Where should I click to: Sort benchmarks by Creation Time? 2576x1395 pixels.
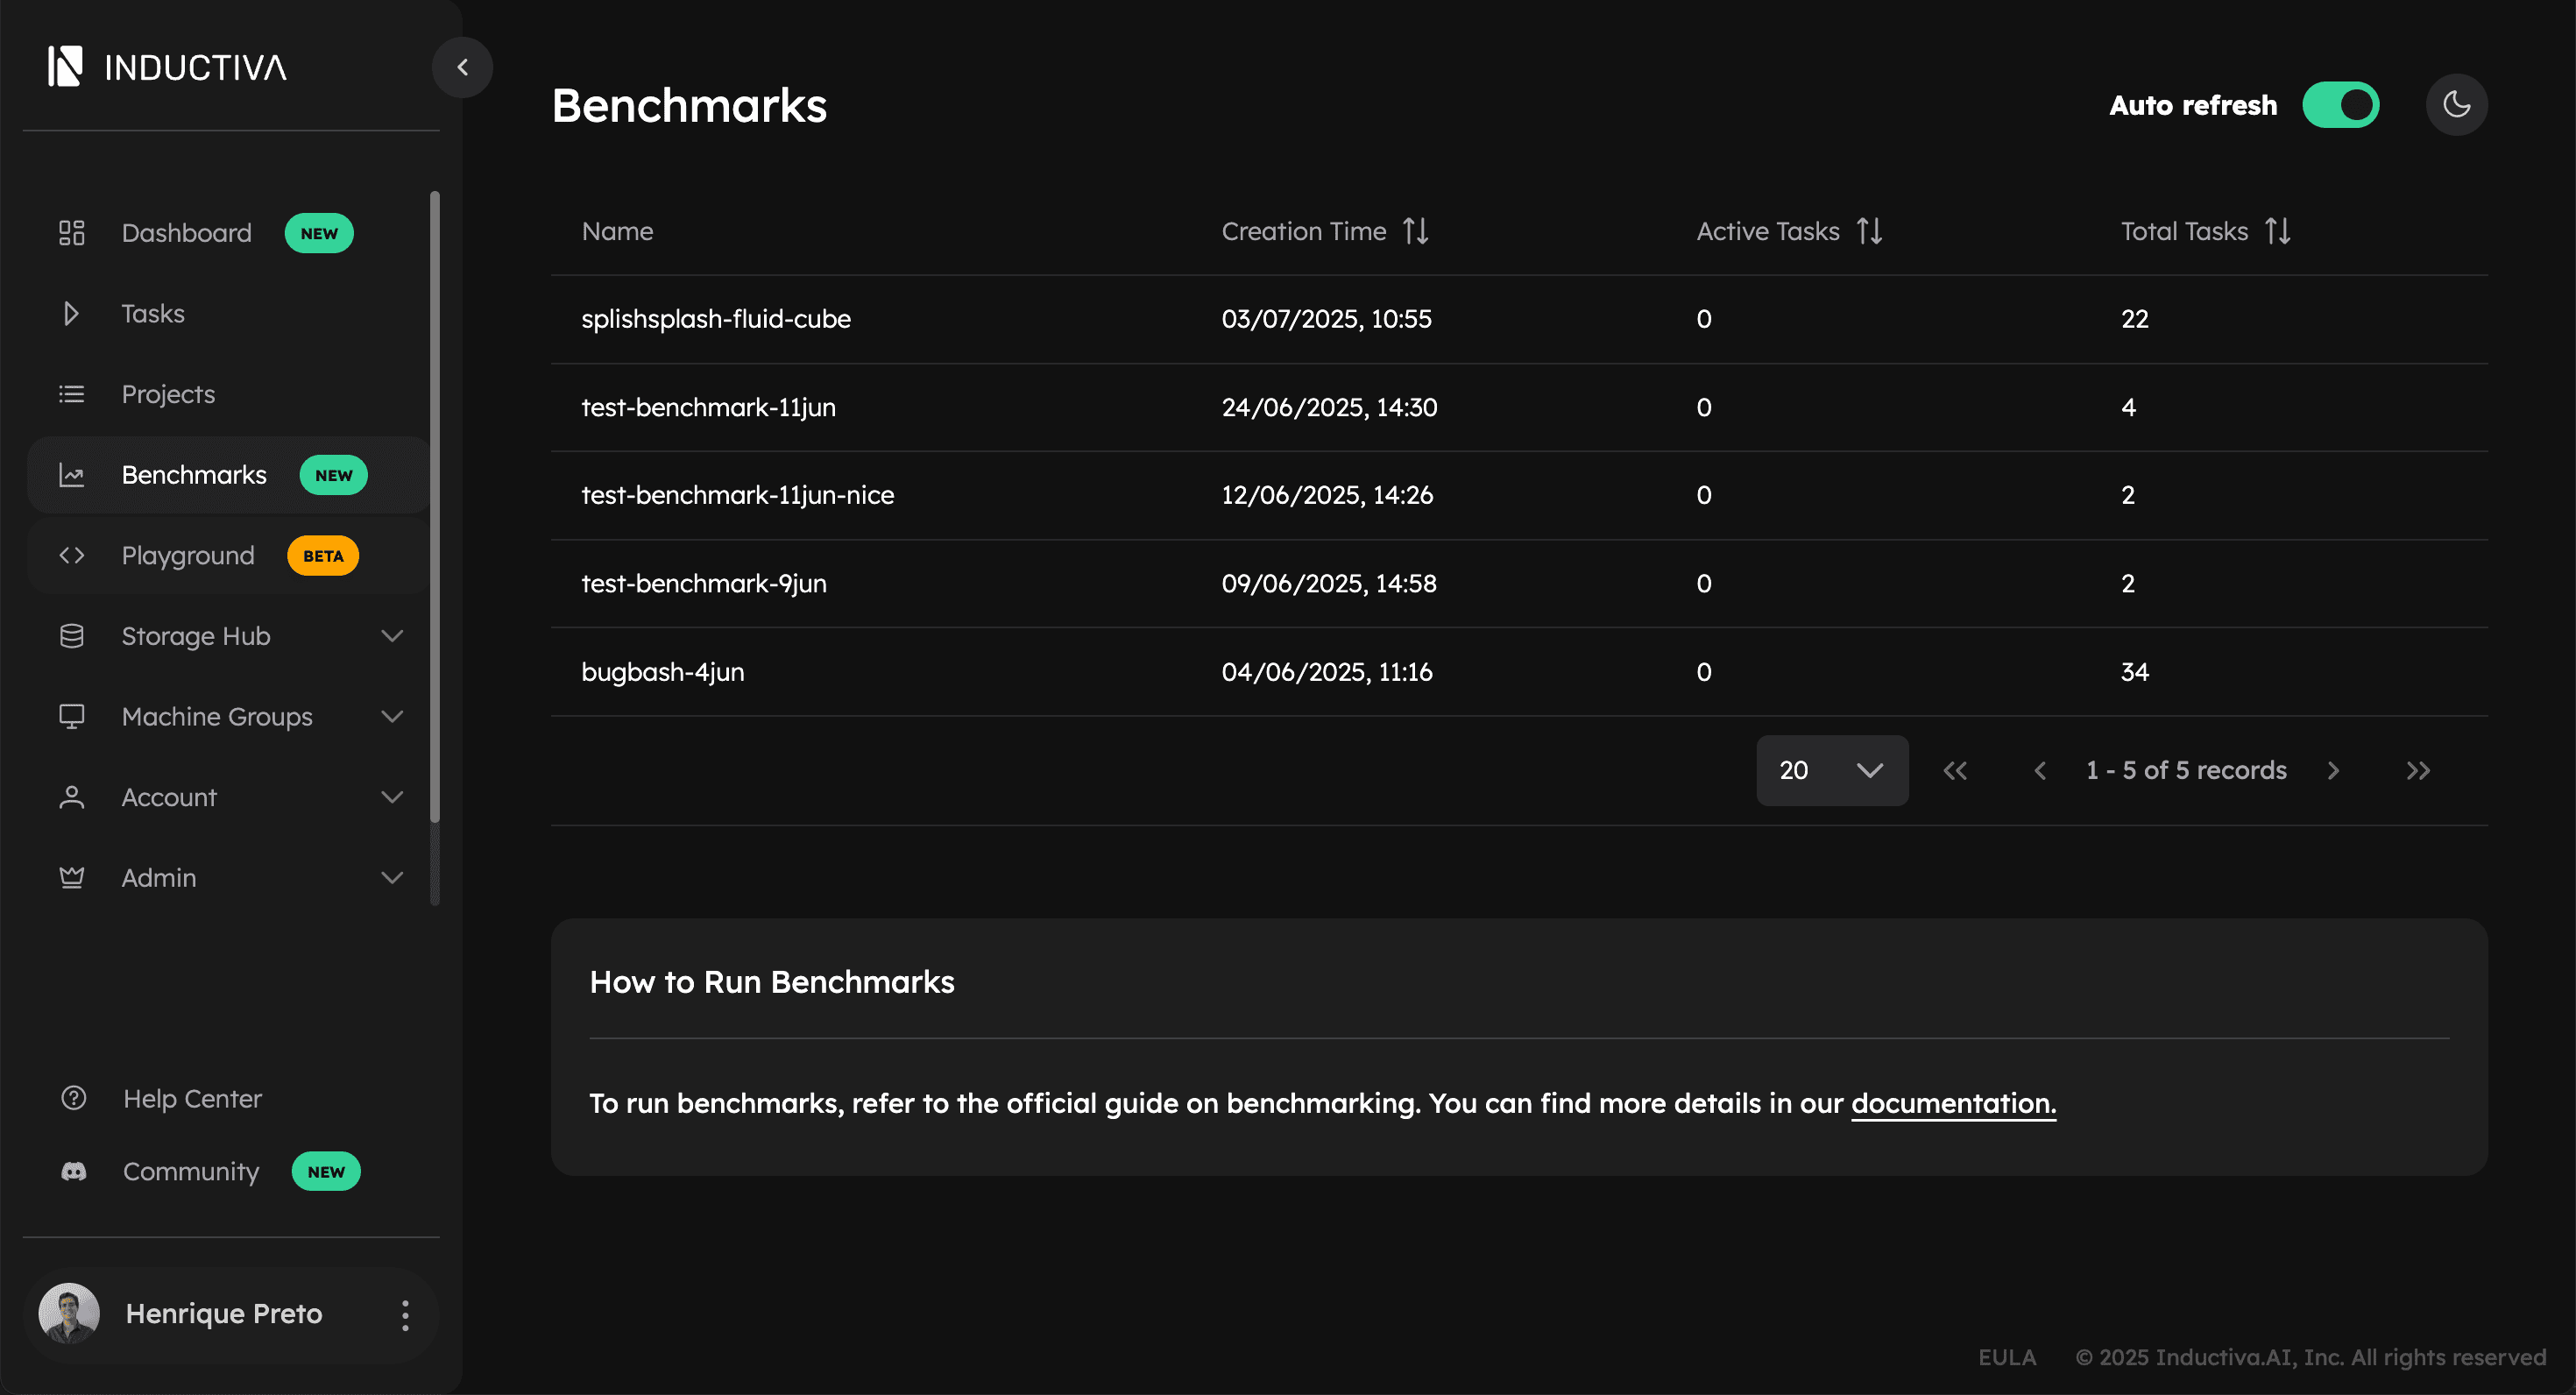click(1417, 230)
